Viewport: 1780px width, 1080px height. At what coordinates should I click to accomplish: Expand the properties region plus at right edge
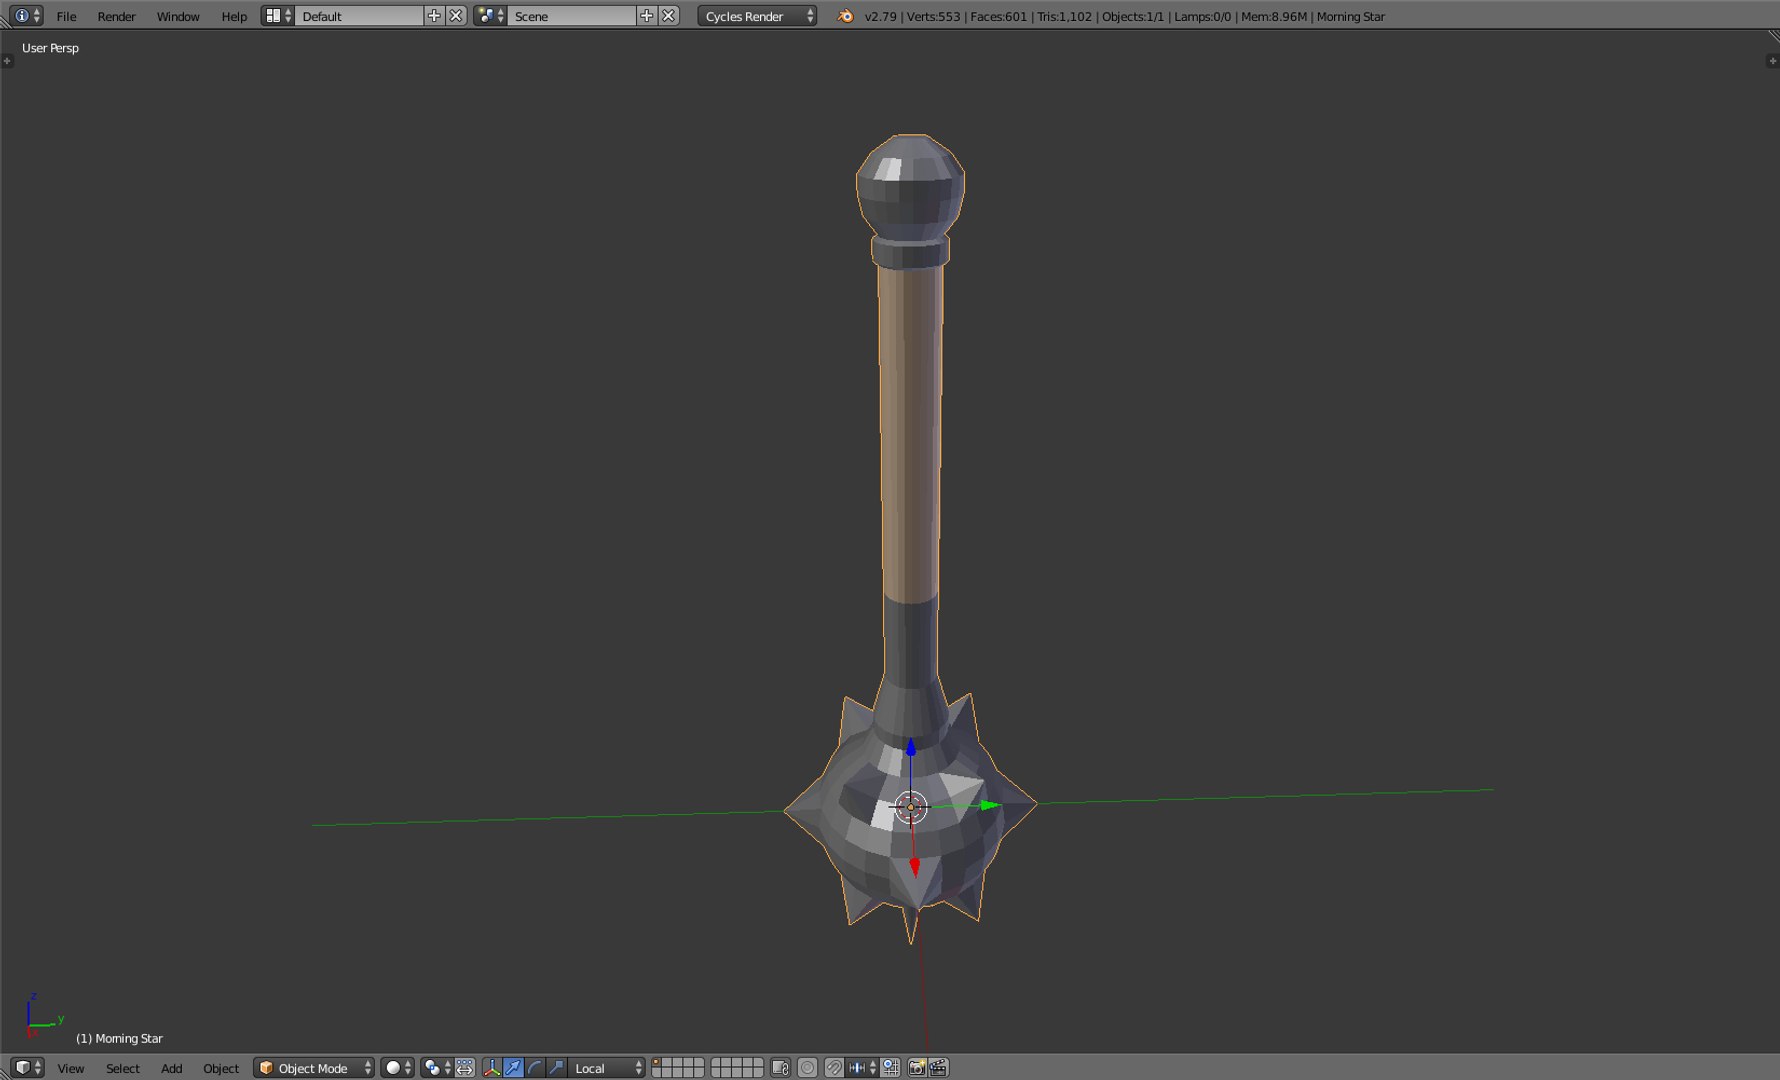point(1772,61)
